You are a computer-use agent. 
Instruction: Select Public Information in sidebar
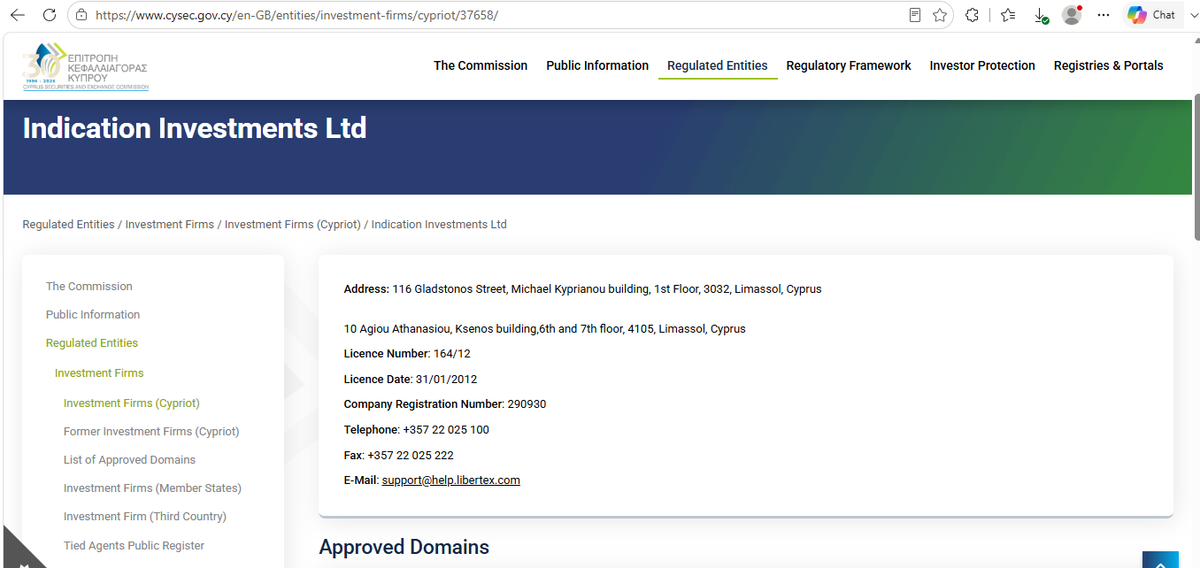[93, 314]
